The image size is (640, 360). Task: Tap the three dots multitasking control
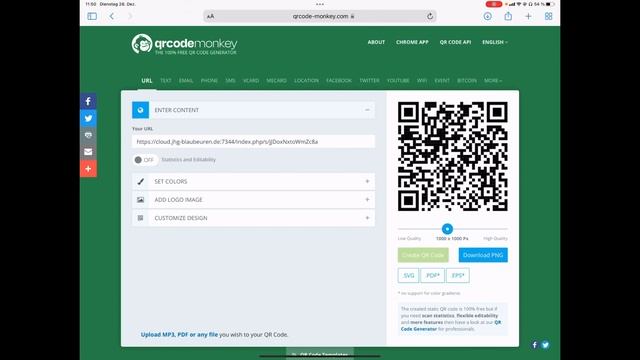click(x=320, y=4)
